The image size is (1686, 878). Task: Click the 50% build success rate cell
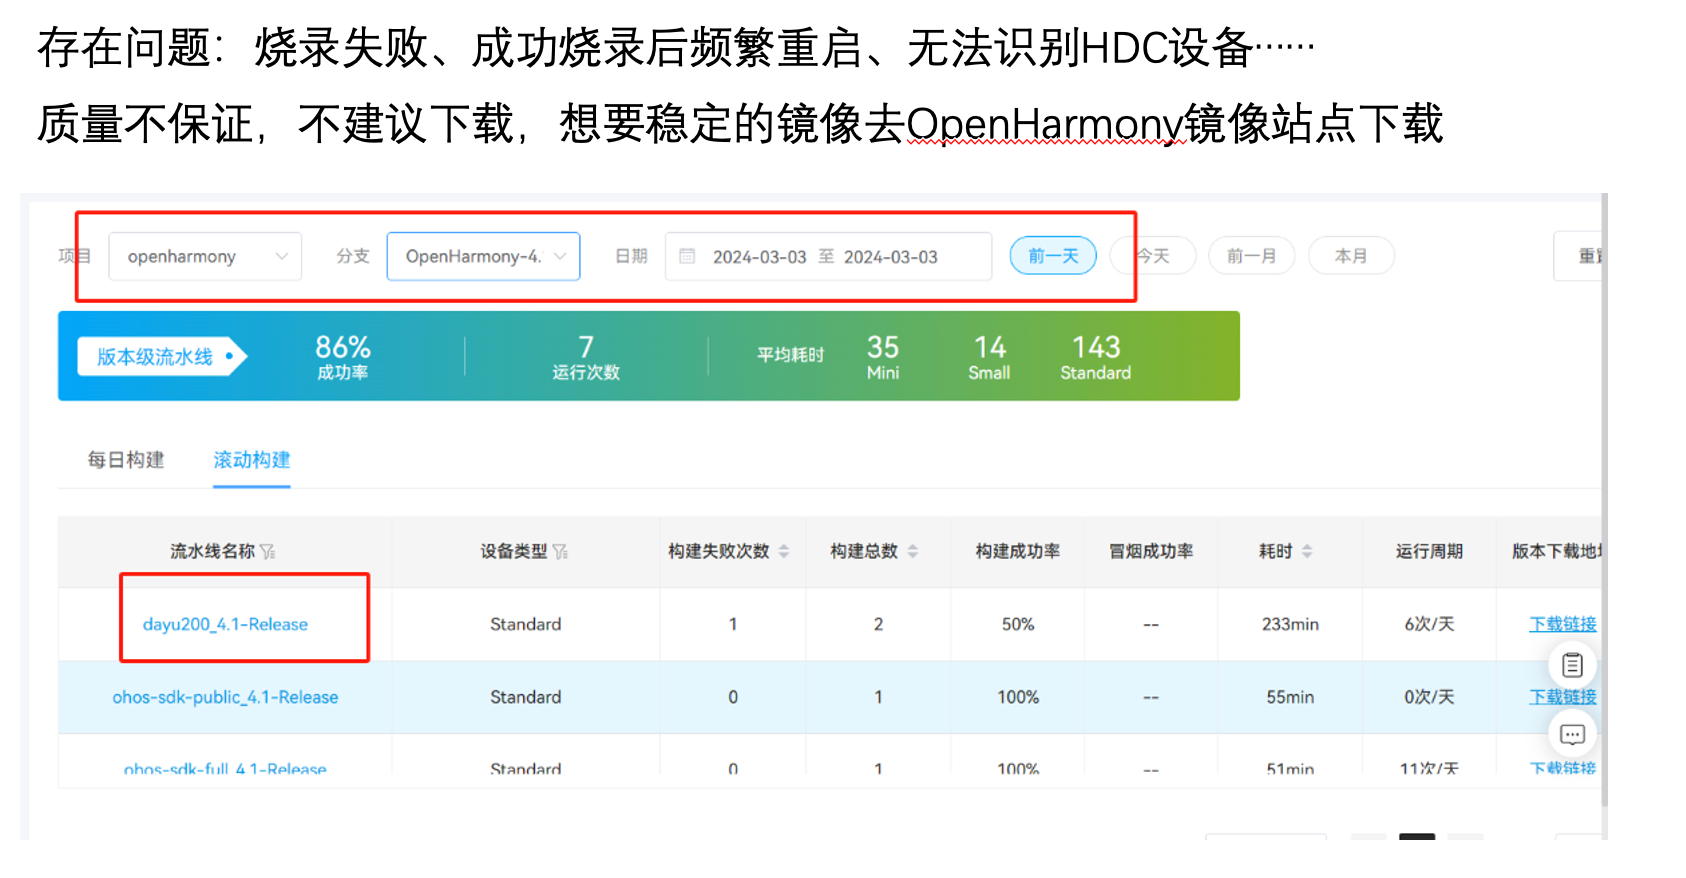pos(1018,624)
